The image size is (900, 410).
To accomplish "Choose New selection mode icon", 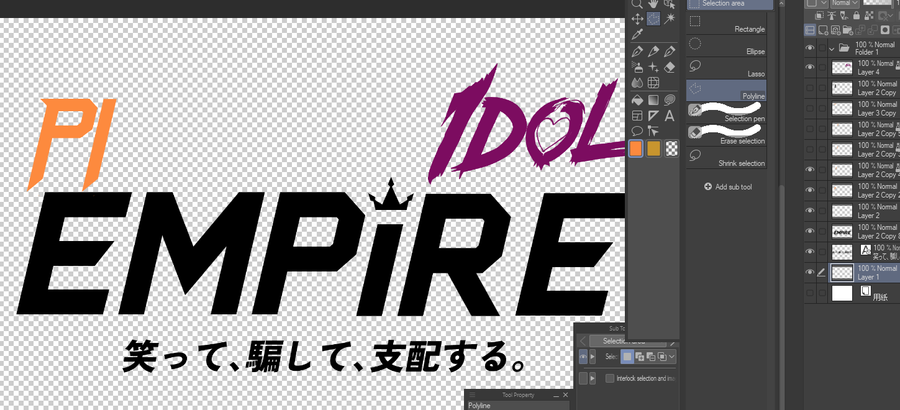I will click(x=627, y=357).
